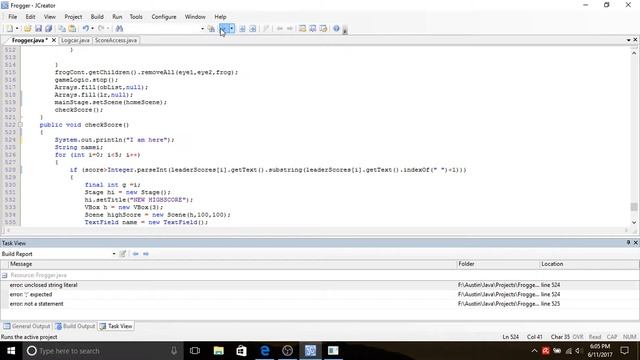Switch to the Logcar.java tab
640x360 pixels.
(75, 40)
